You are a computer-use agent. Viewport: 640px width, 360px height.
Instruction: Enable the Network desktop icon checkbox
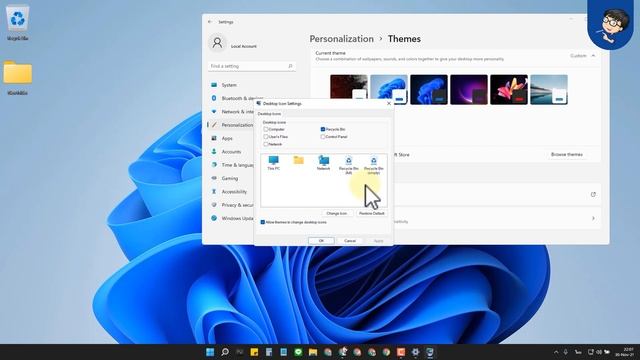tap(266, 144)
